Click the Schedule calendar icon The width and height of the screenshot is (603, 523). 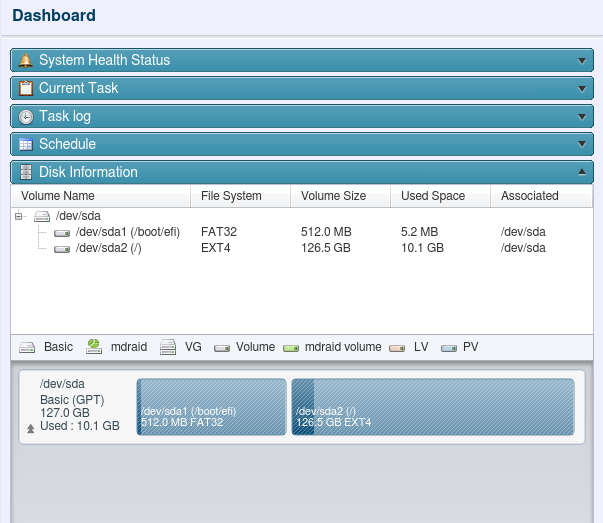click(26, 144)
